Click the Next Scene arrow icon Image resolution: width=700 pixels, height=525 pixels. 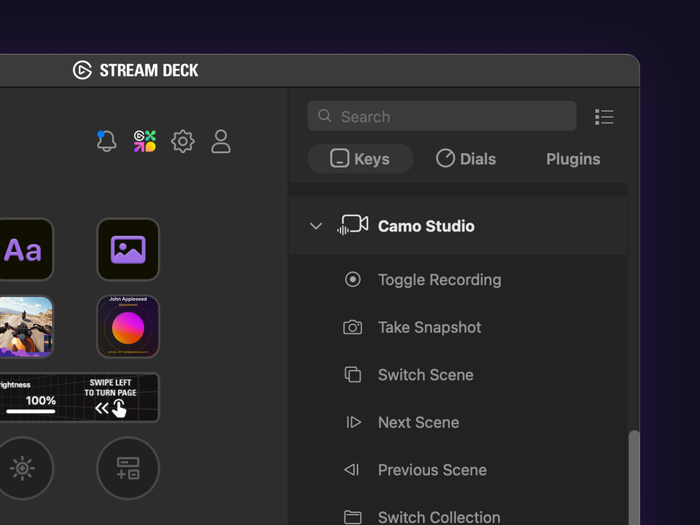click(x=354, y=422)
